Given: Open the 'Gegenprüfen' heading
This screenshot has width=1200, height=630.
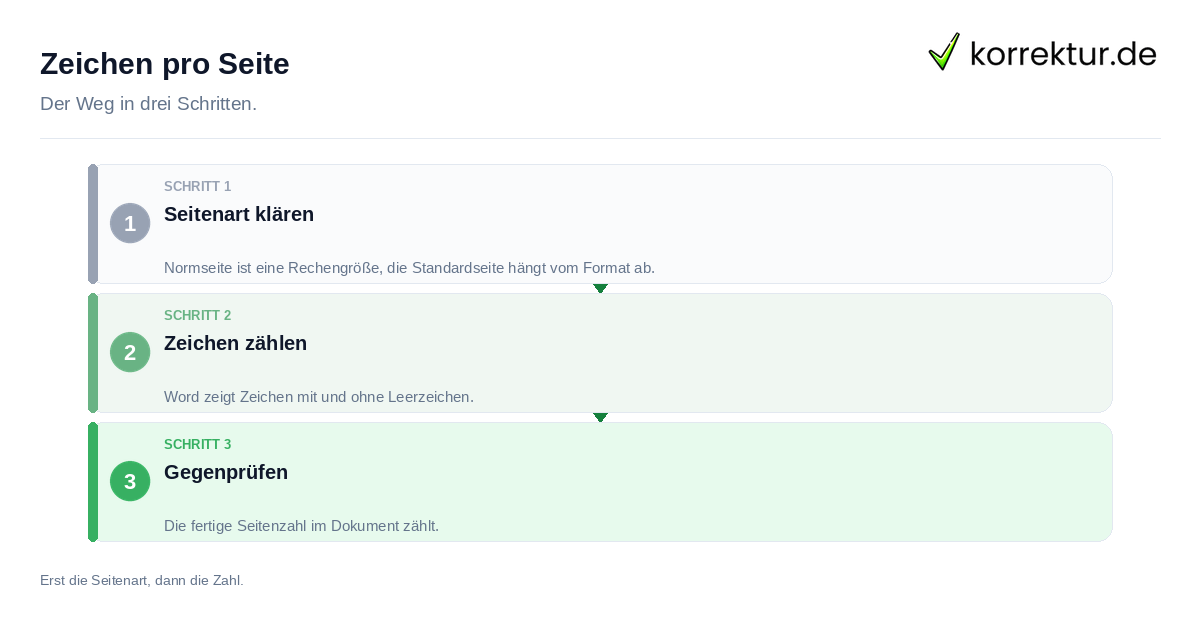Looking at the screenshot, I should coord(226,472).
